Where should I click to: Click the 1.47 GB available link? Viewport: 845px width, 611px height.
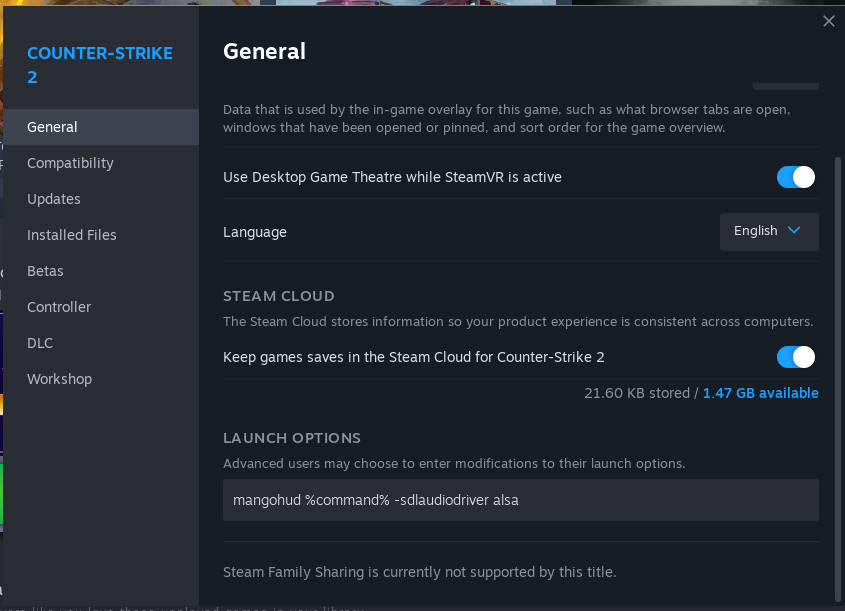pyautogui.click(x=760, y=393)
